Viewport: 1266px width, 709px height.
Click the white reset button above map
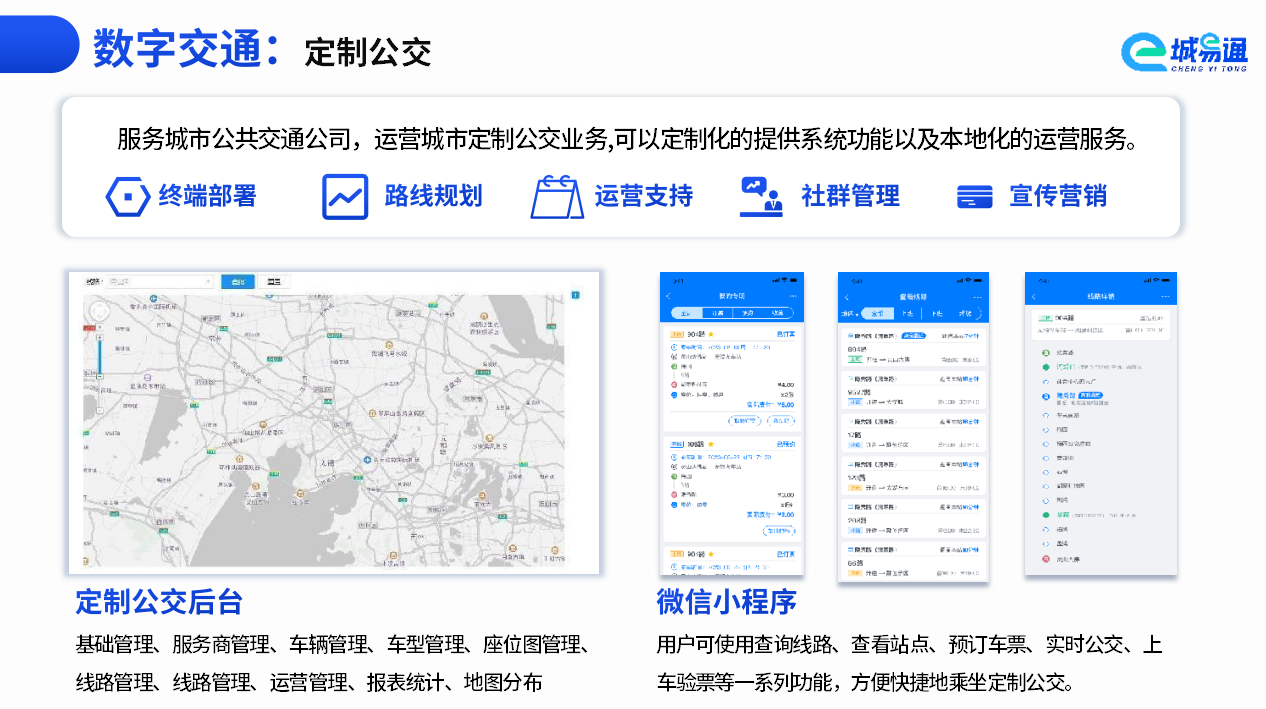(274, 282)
